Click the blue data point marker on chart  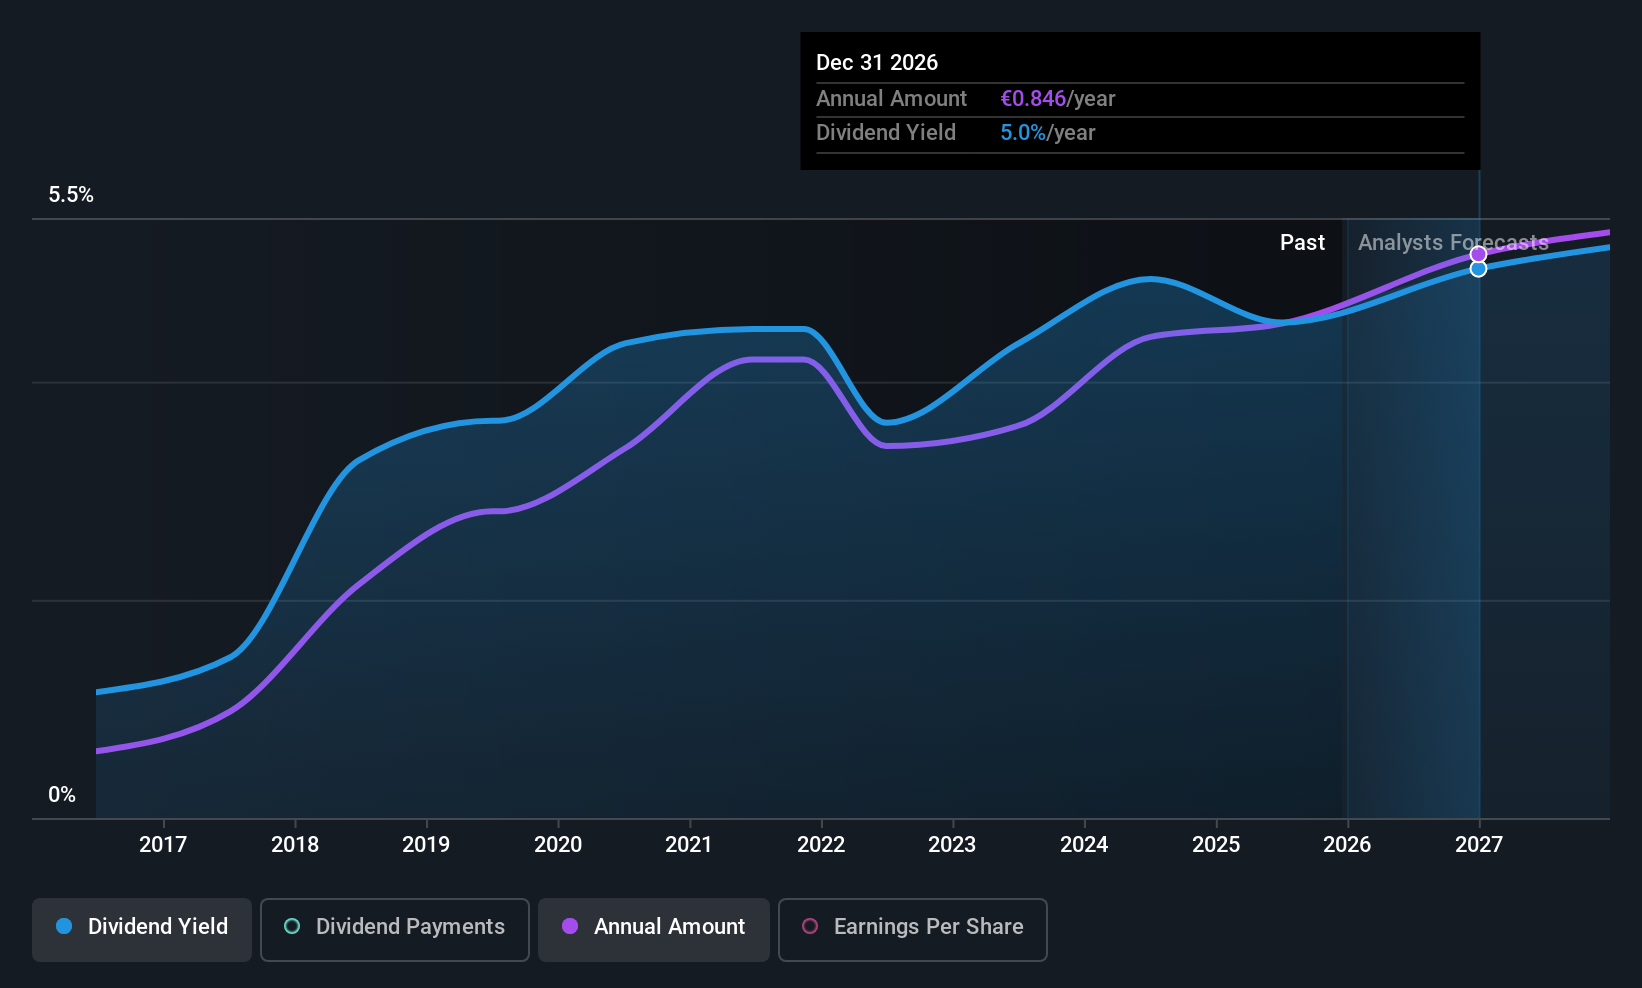click(1478, 269)
